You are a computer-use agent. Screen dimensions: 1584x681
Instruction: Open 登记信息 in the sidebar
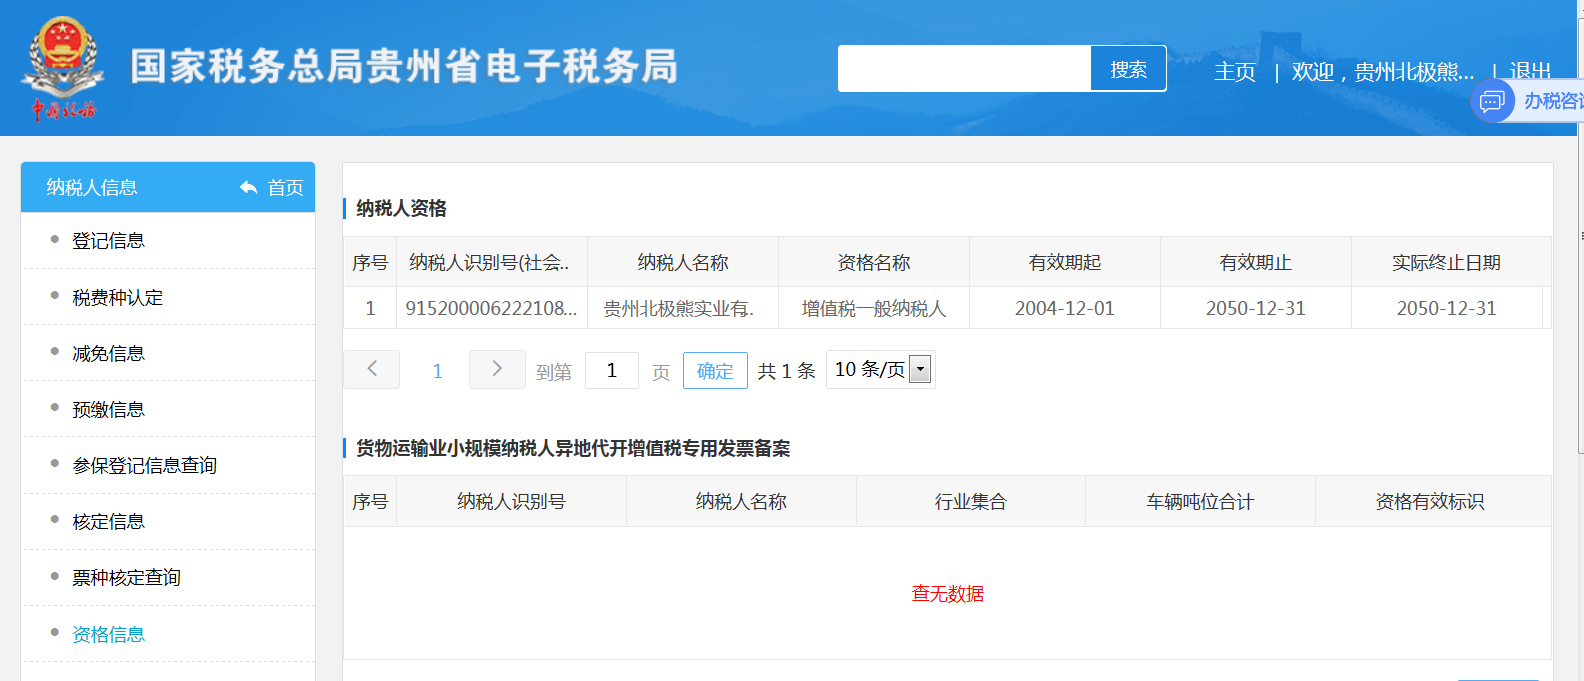(x=108, y=241)
